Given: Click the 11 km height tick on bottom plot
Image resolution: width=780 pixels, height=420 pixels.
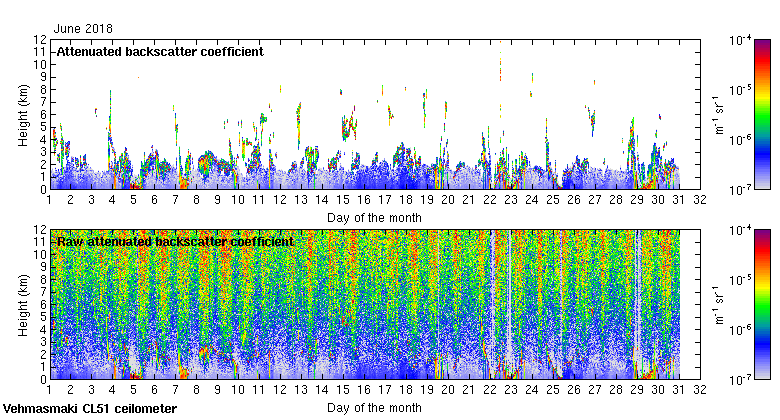Looking at the screenshot, I should pyautogui.click(x=40, y=242).
